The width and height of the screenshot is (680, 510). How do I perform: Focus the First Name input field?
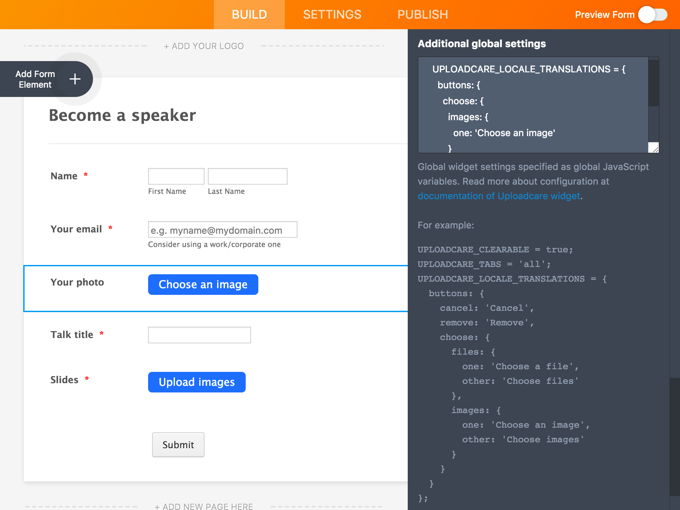(x=176, y=176)
